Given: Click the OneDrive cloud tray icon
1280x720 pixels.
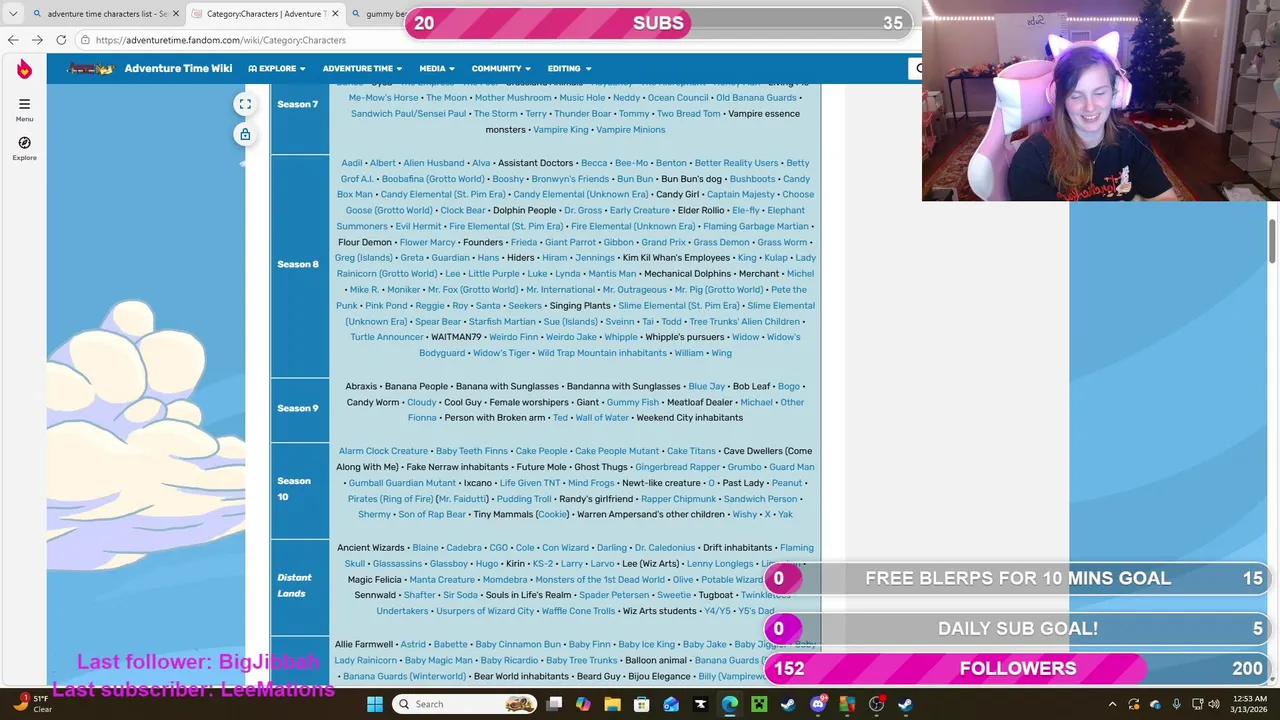Looking at the screenshot, I should pyautogui.click(x=1155, y=704).
